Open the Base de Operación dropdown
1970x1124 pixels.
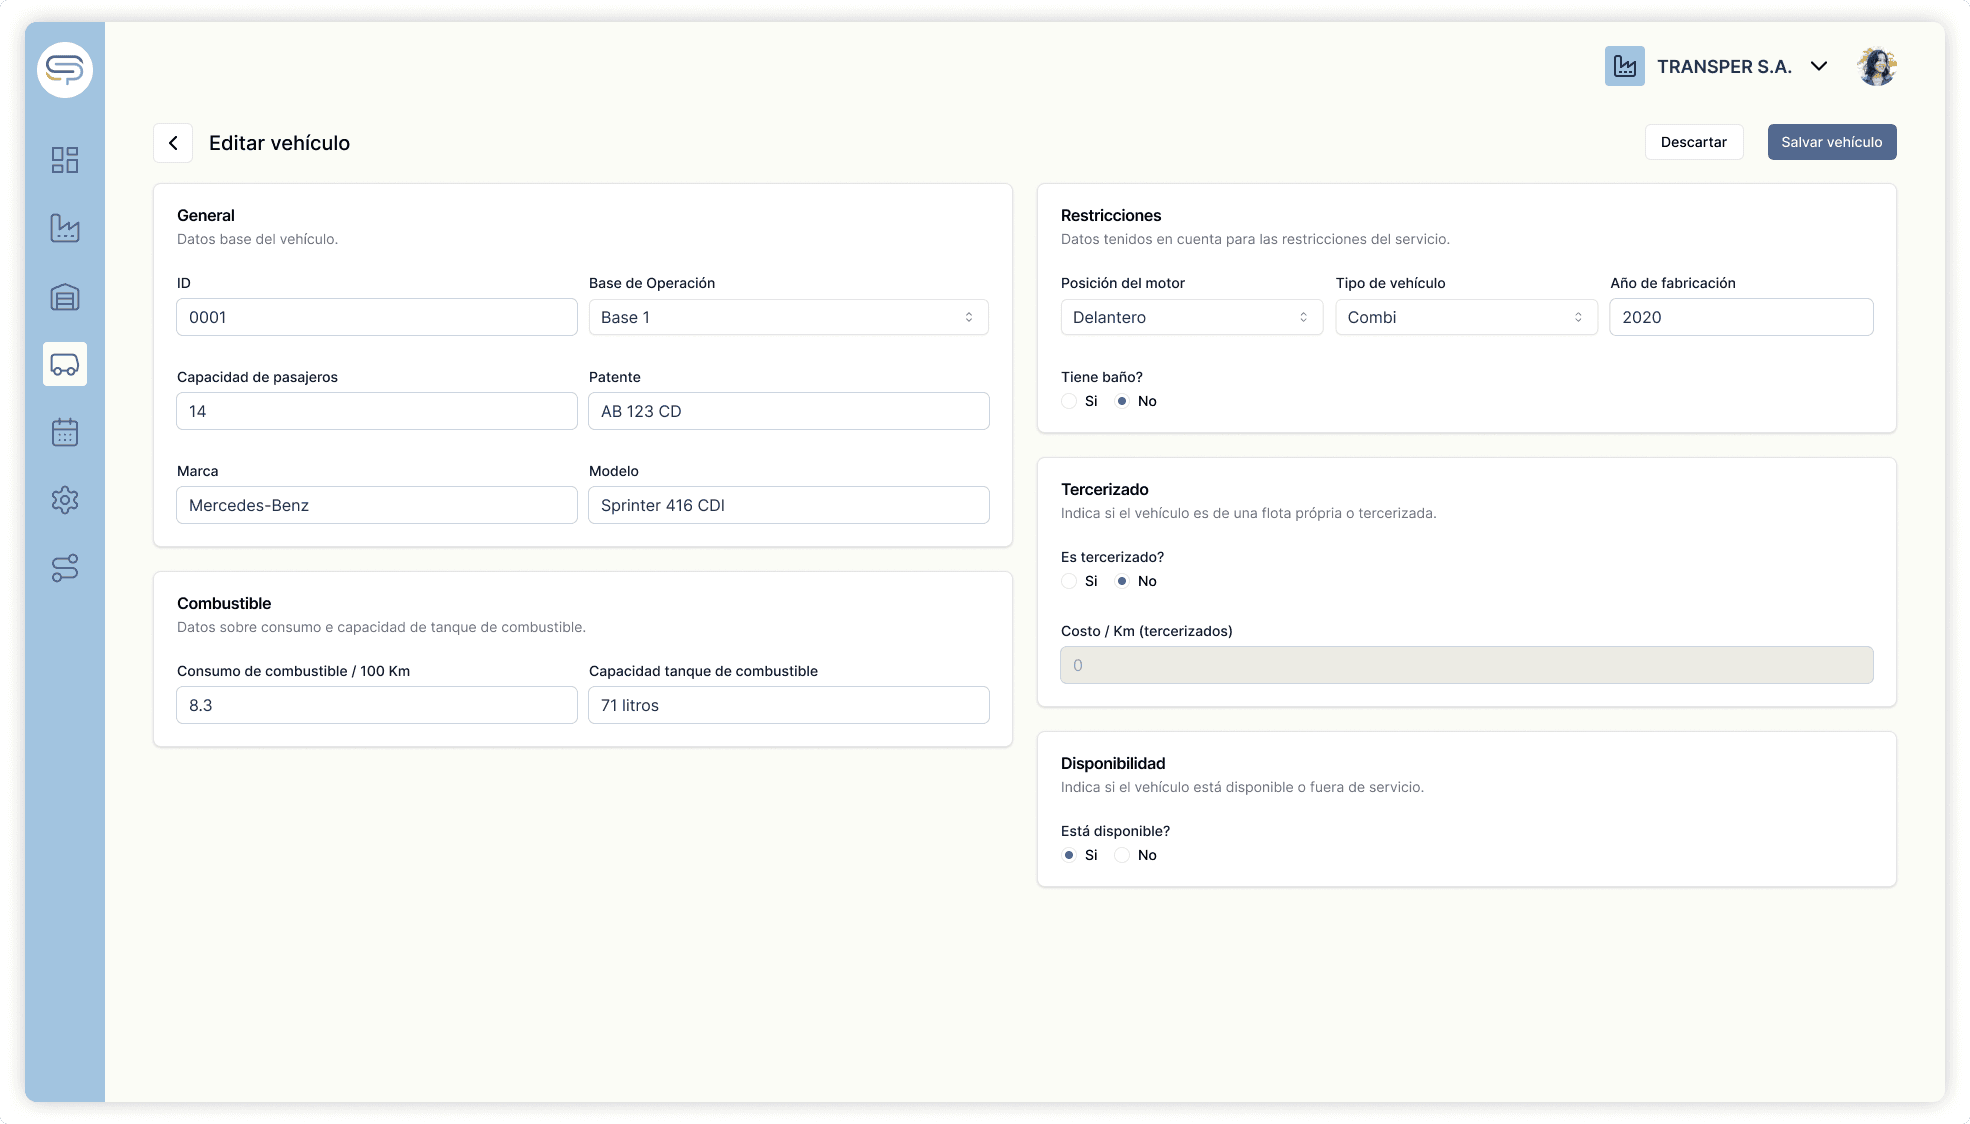(788, 317)
